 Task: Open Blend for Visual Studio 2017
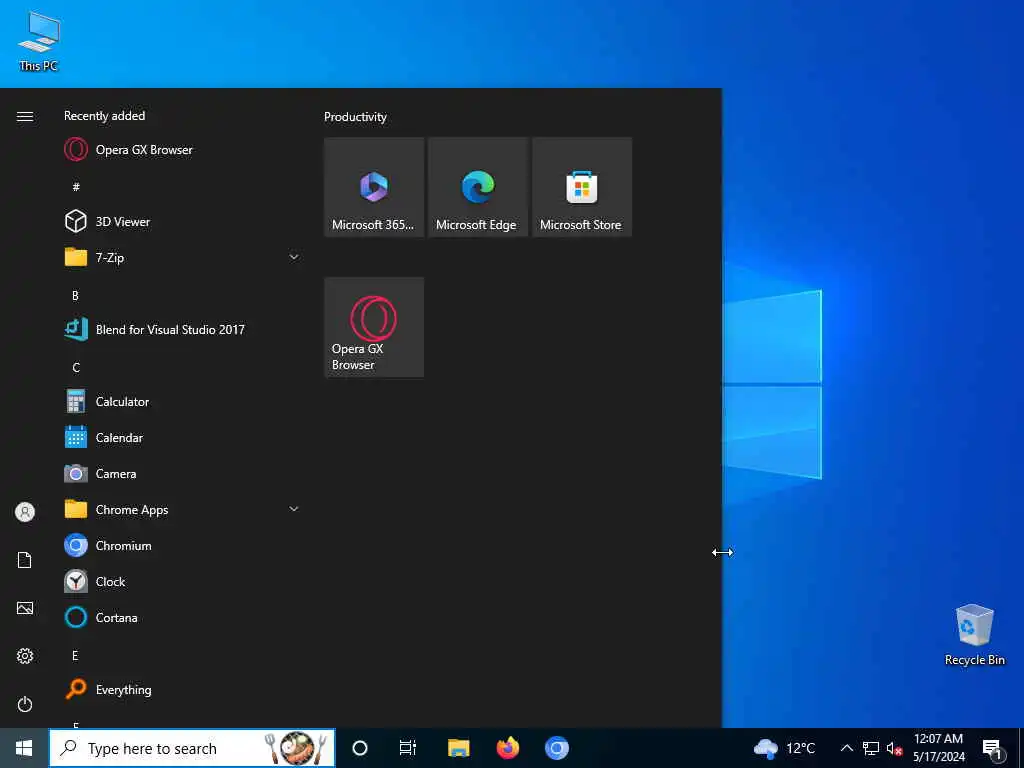click(182, 329)
